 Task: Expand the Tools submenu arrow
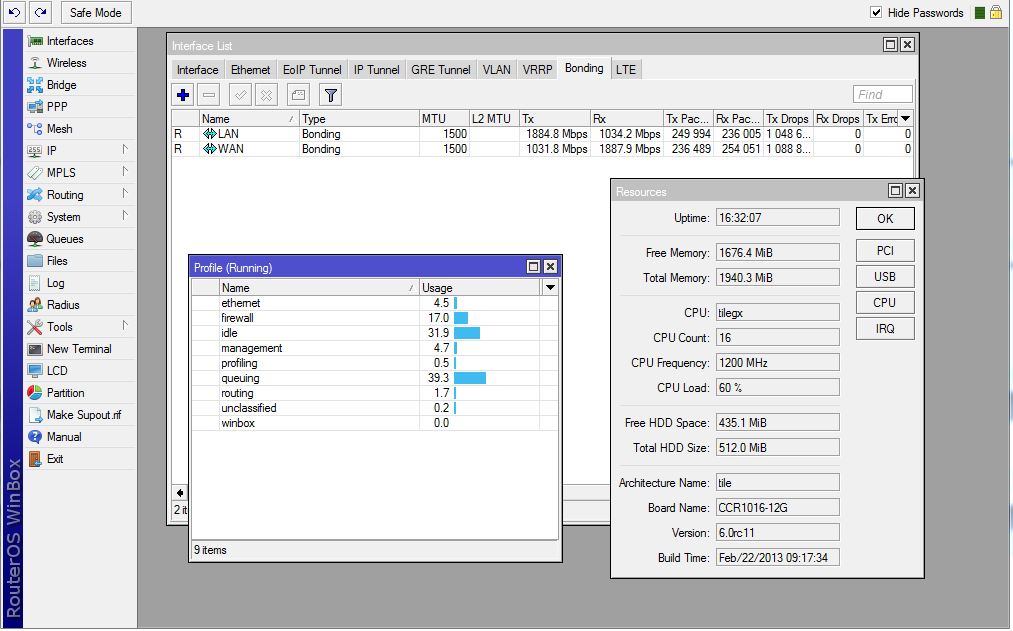125,325
